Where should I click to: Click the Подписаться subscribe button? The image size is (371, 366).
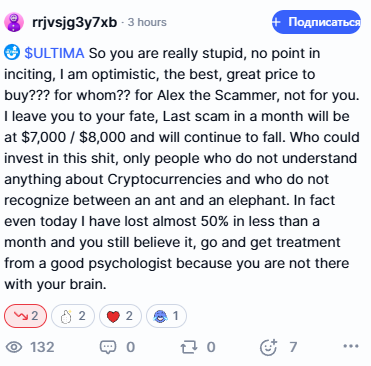click(316, 22)
